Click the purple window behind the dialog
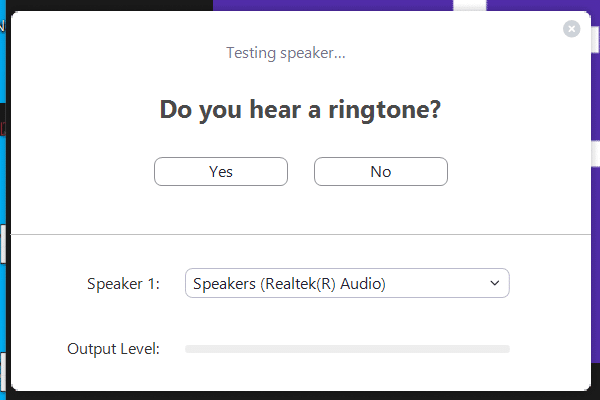Screen dimensions: 600x400 (350, 5)
